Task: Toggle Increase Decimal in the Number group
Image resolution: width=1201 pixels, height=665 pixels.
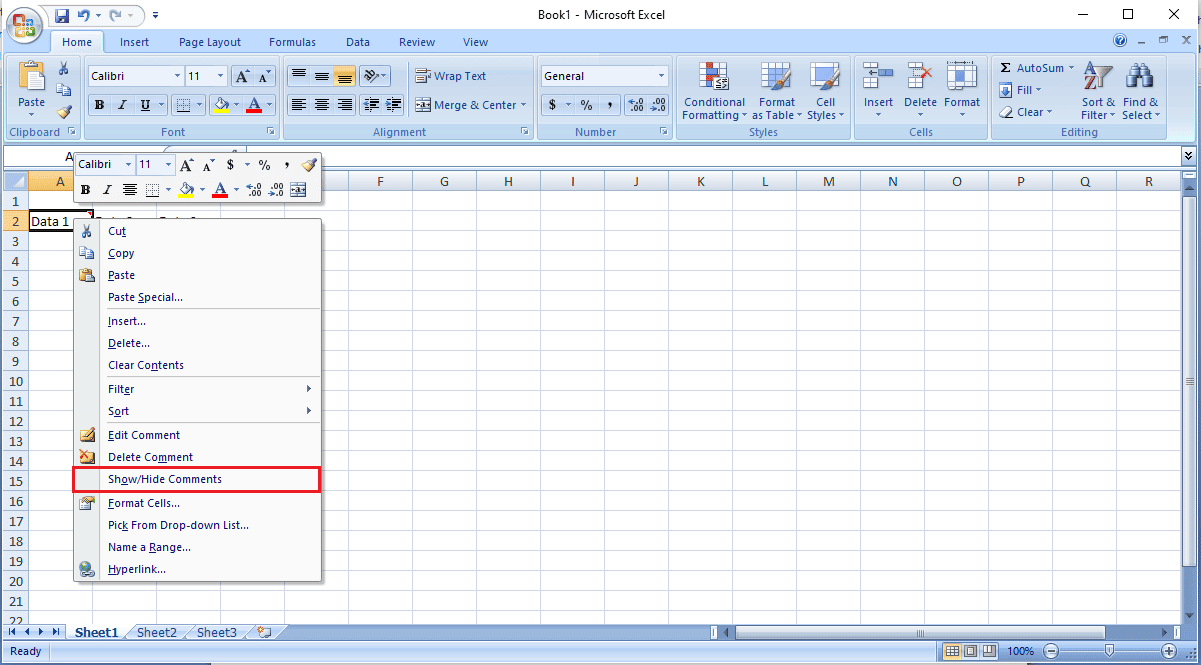Action: pos(638,104)
